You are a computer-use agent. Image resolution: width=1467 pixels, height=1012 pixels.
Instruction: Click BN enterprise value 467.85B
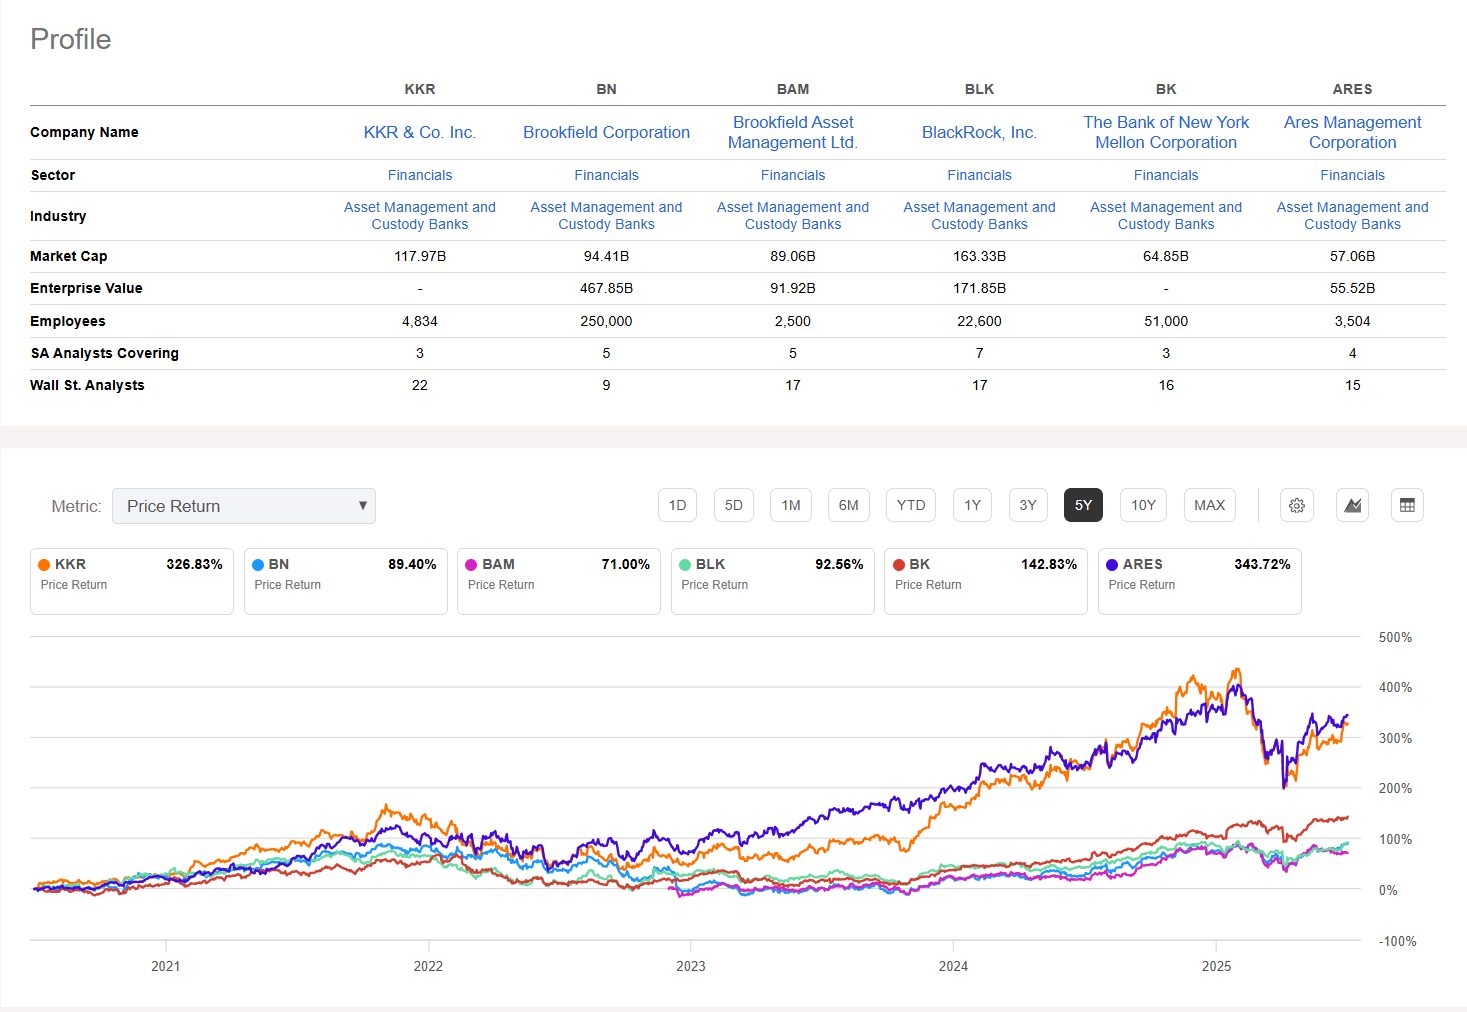click(606, 288)
